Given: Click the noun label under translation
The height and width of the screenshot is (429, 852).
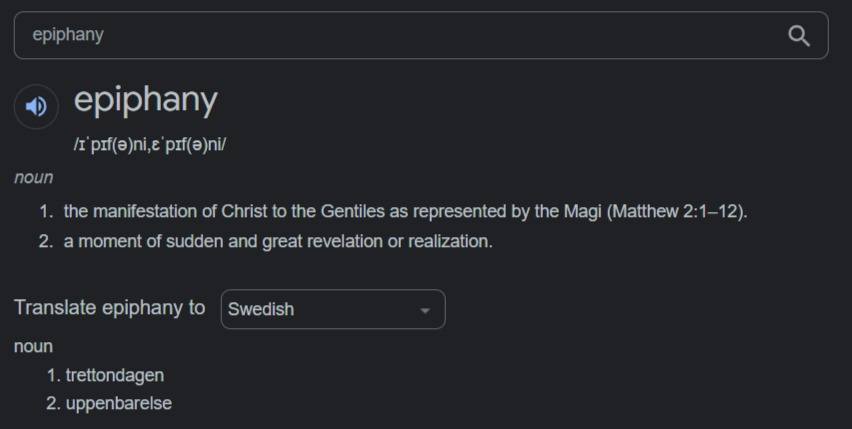Looking at the screenshot, I should pos(34,346).
